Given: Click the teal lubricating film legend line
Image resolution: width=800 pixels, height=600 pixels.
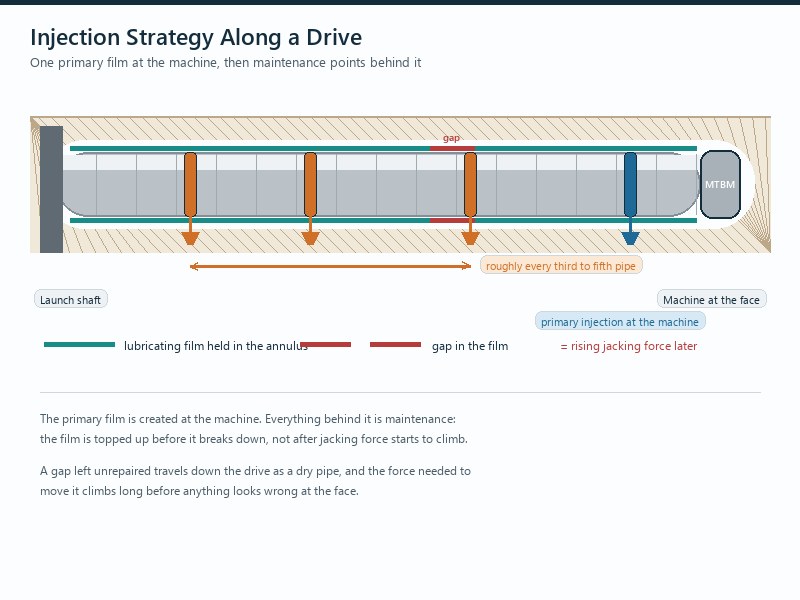Looking at the screenshot, I should [80, 345].
